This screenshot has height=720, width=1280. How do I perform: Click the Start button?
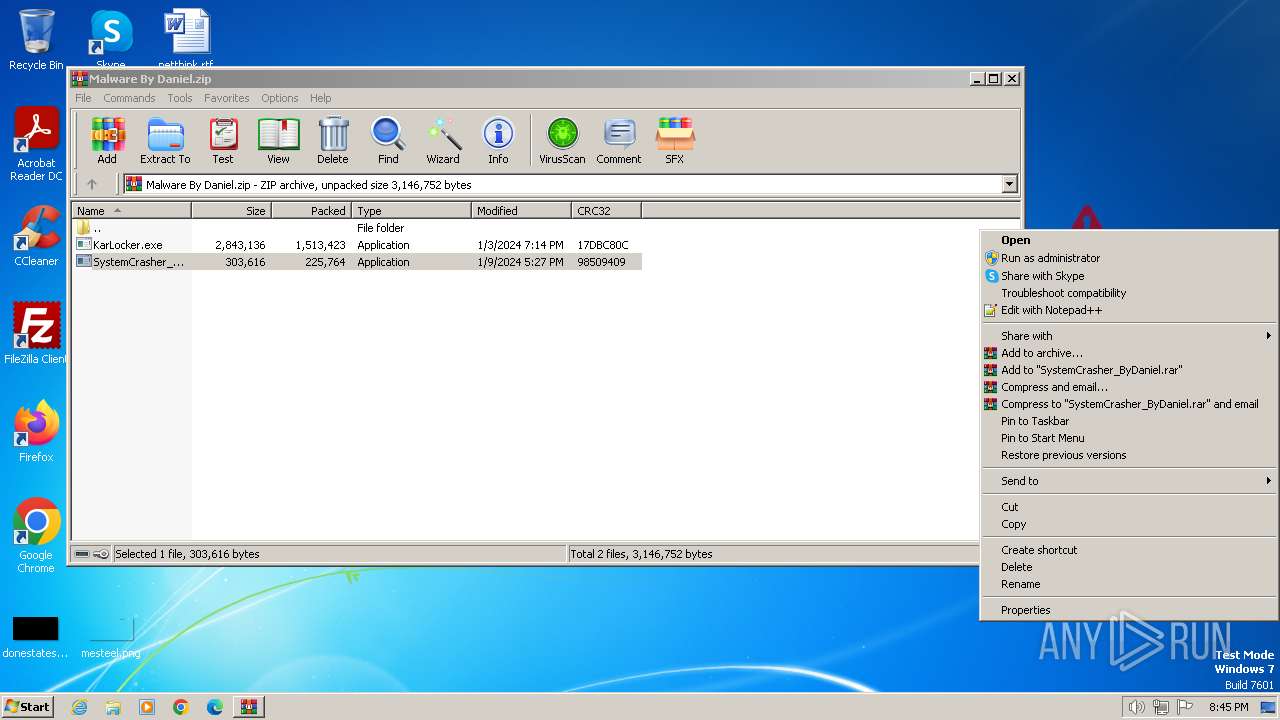27,707
